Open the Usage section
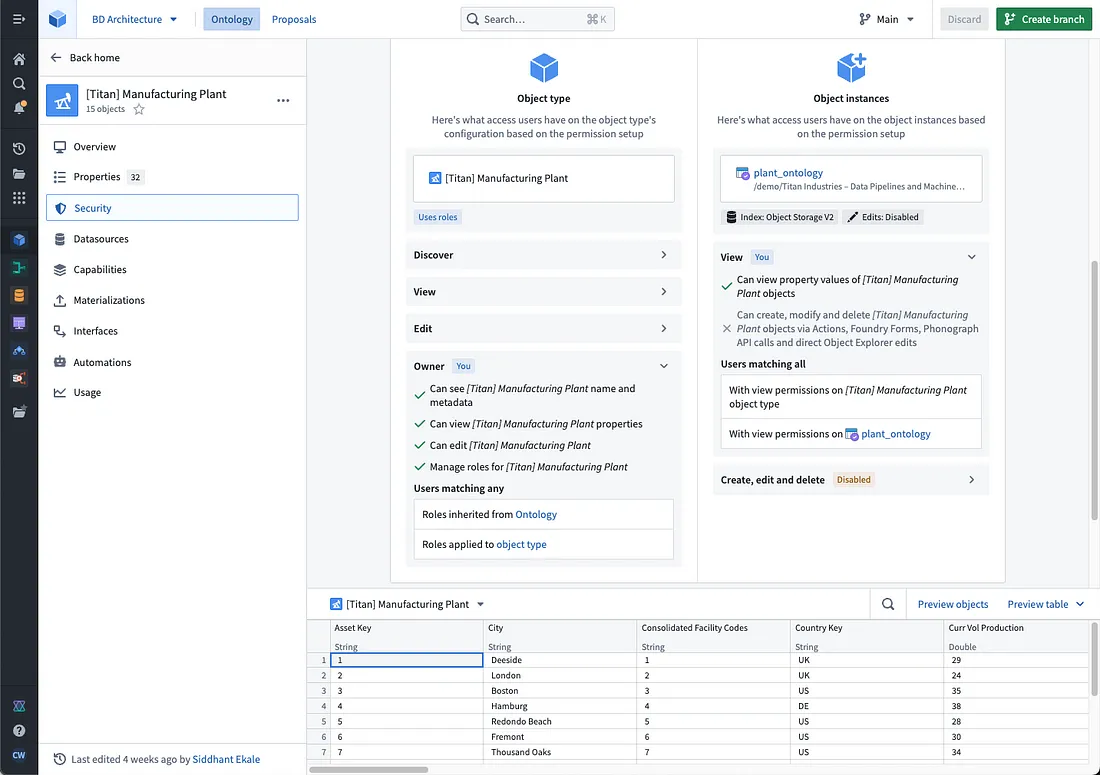Image resolution: width=1100 pixels, height=775 pixels. point(172,392)
